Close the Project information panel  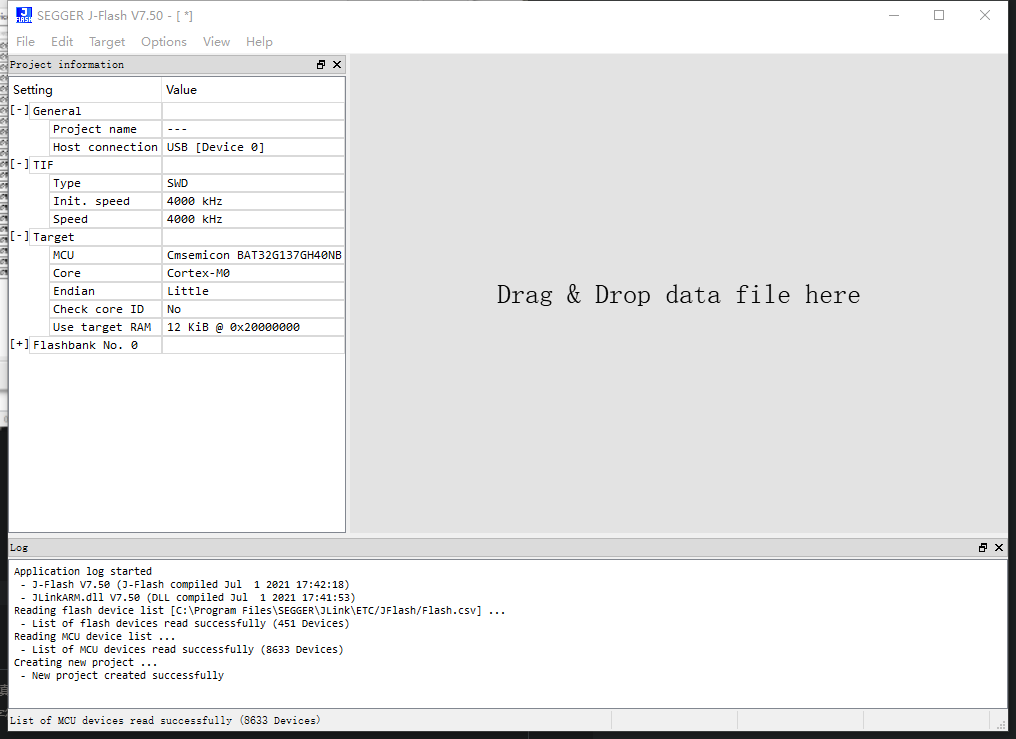click(x=337, y=65)
